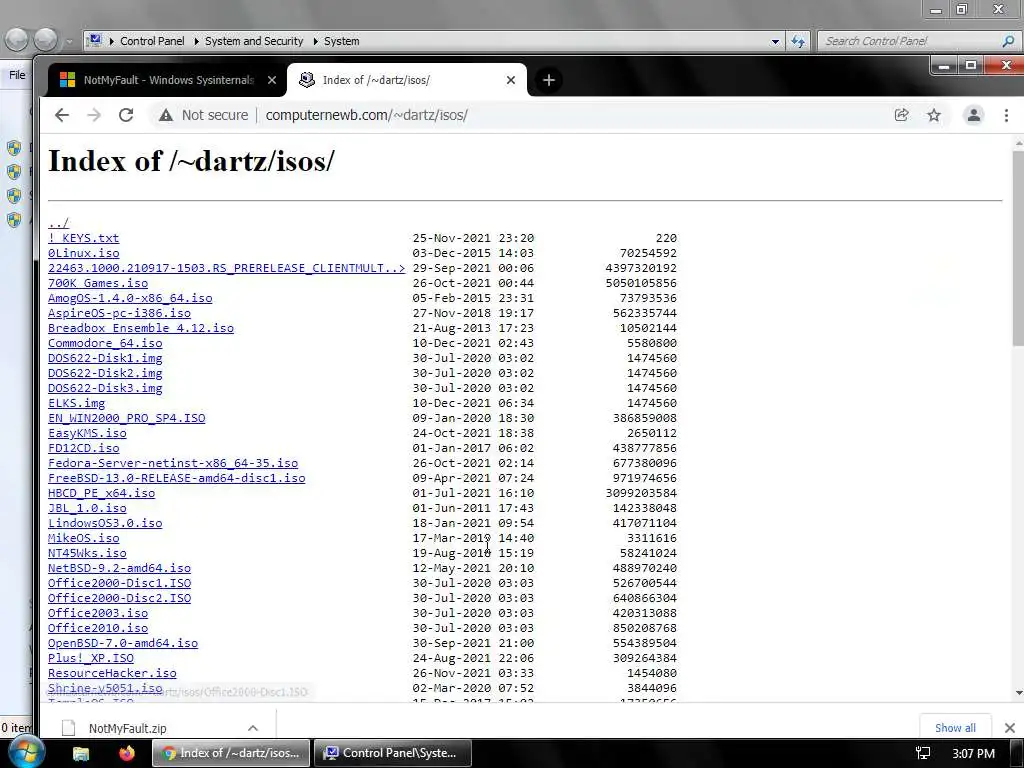Focus the Search Control Panel field
Viewport: 1024px width, 768px height.
tap(911, 41)
